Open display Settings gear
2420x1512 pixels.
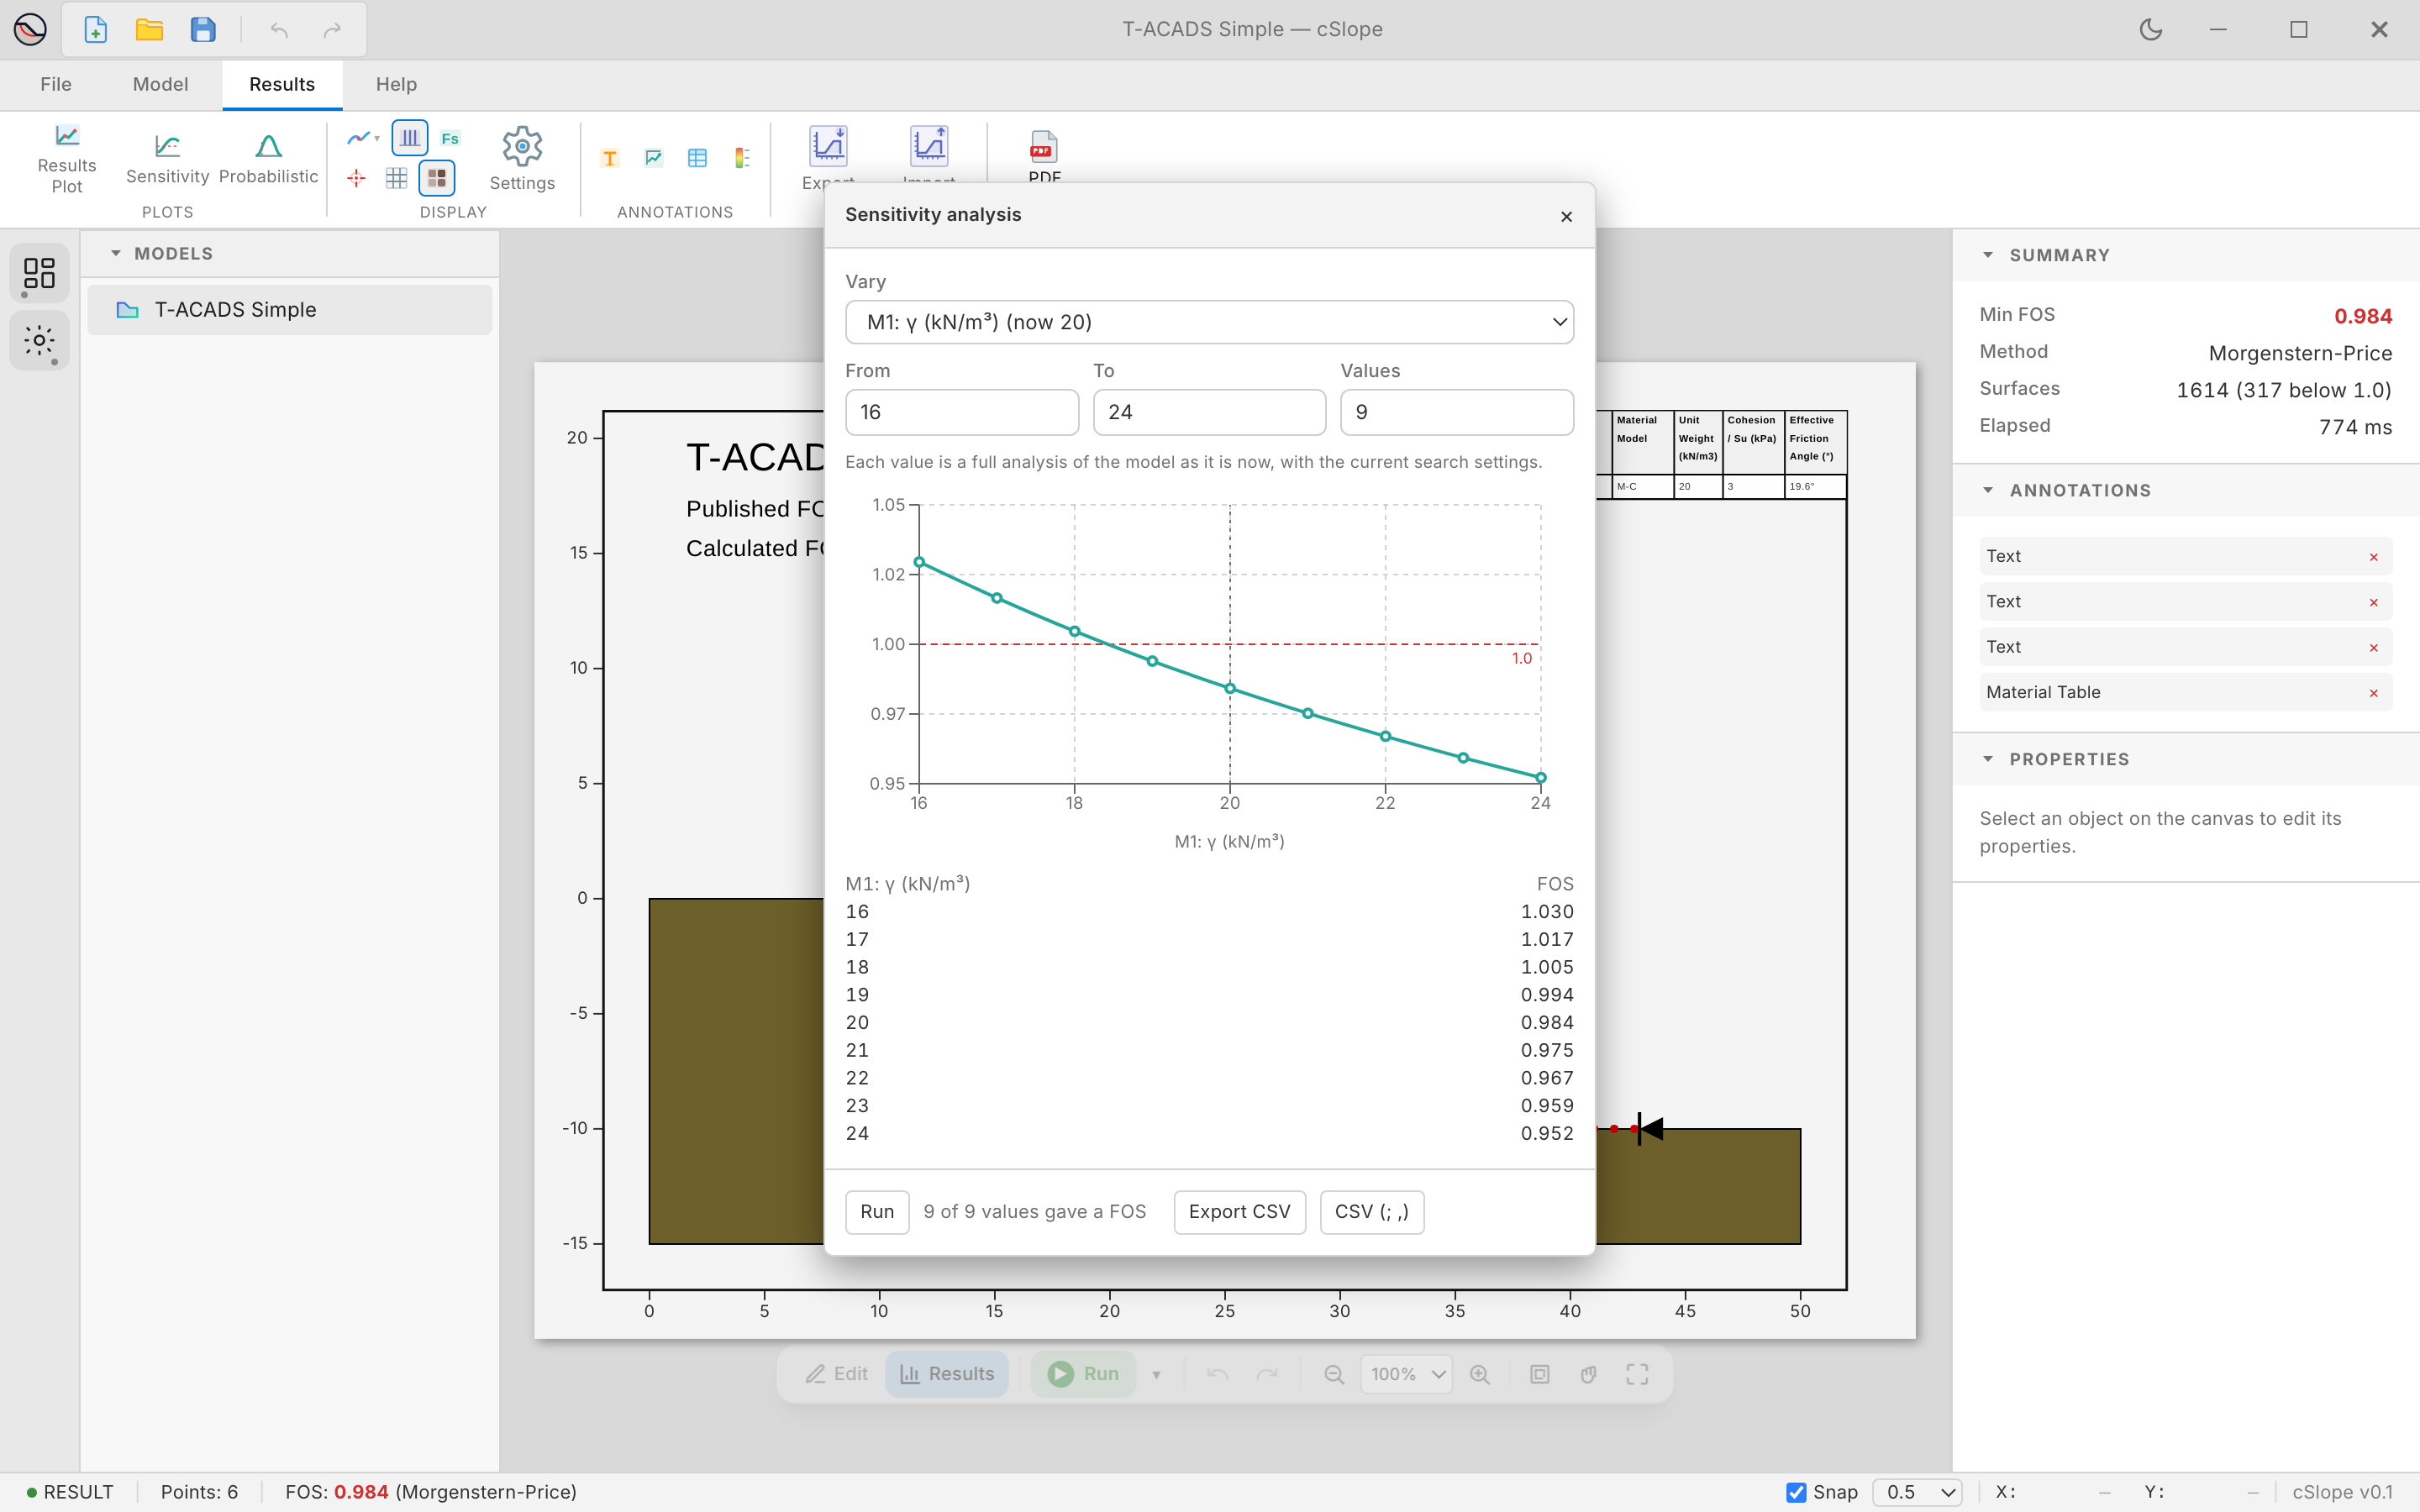pos(522,159)
